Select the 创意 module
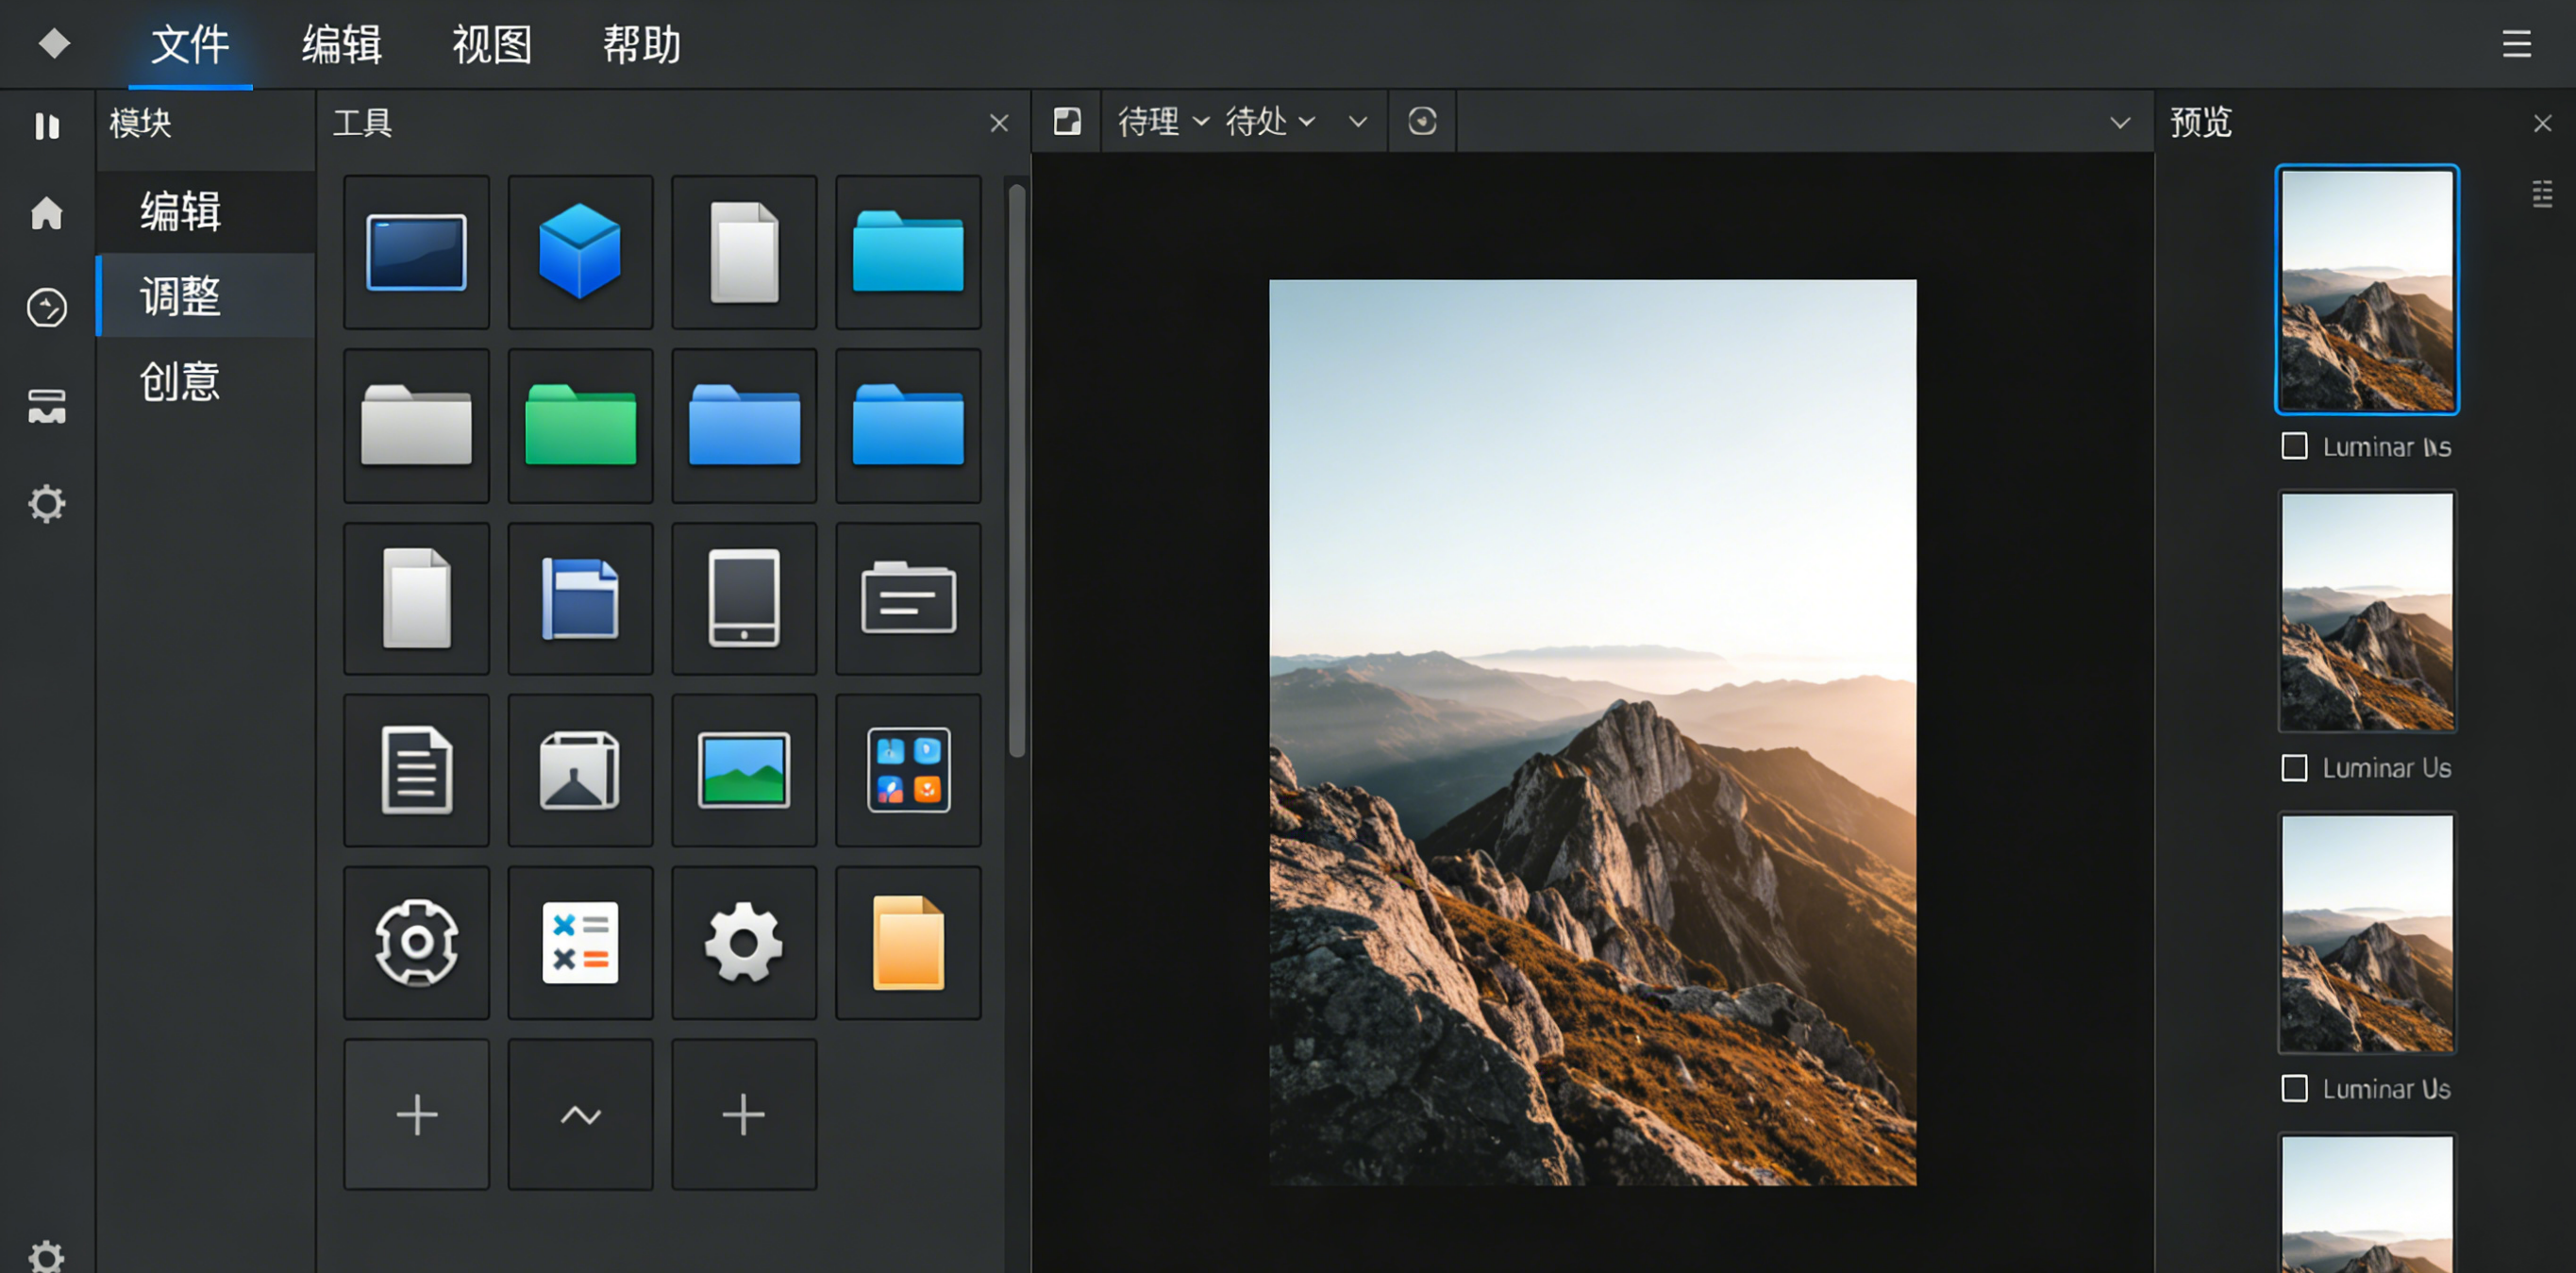This screenshot has height=1273, width=2576. click(180, 381)
